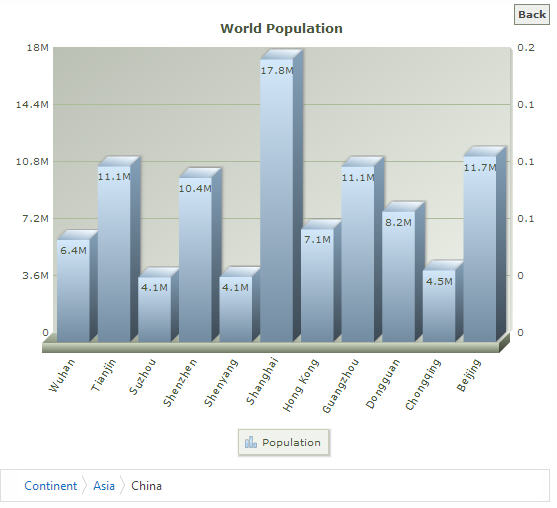557x508 pixels.
Task: Click the World Population chart title
Action: pos(281,28)
